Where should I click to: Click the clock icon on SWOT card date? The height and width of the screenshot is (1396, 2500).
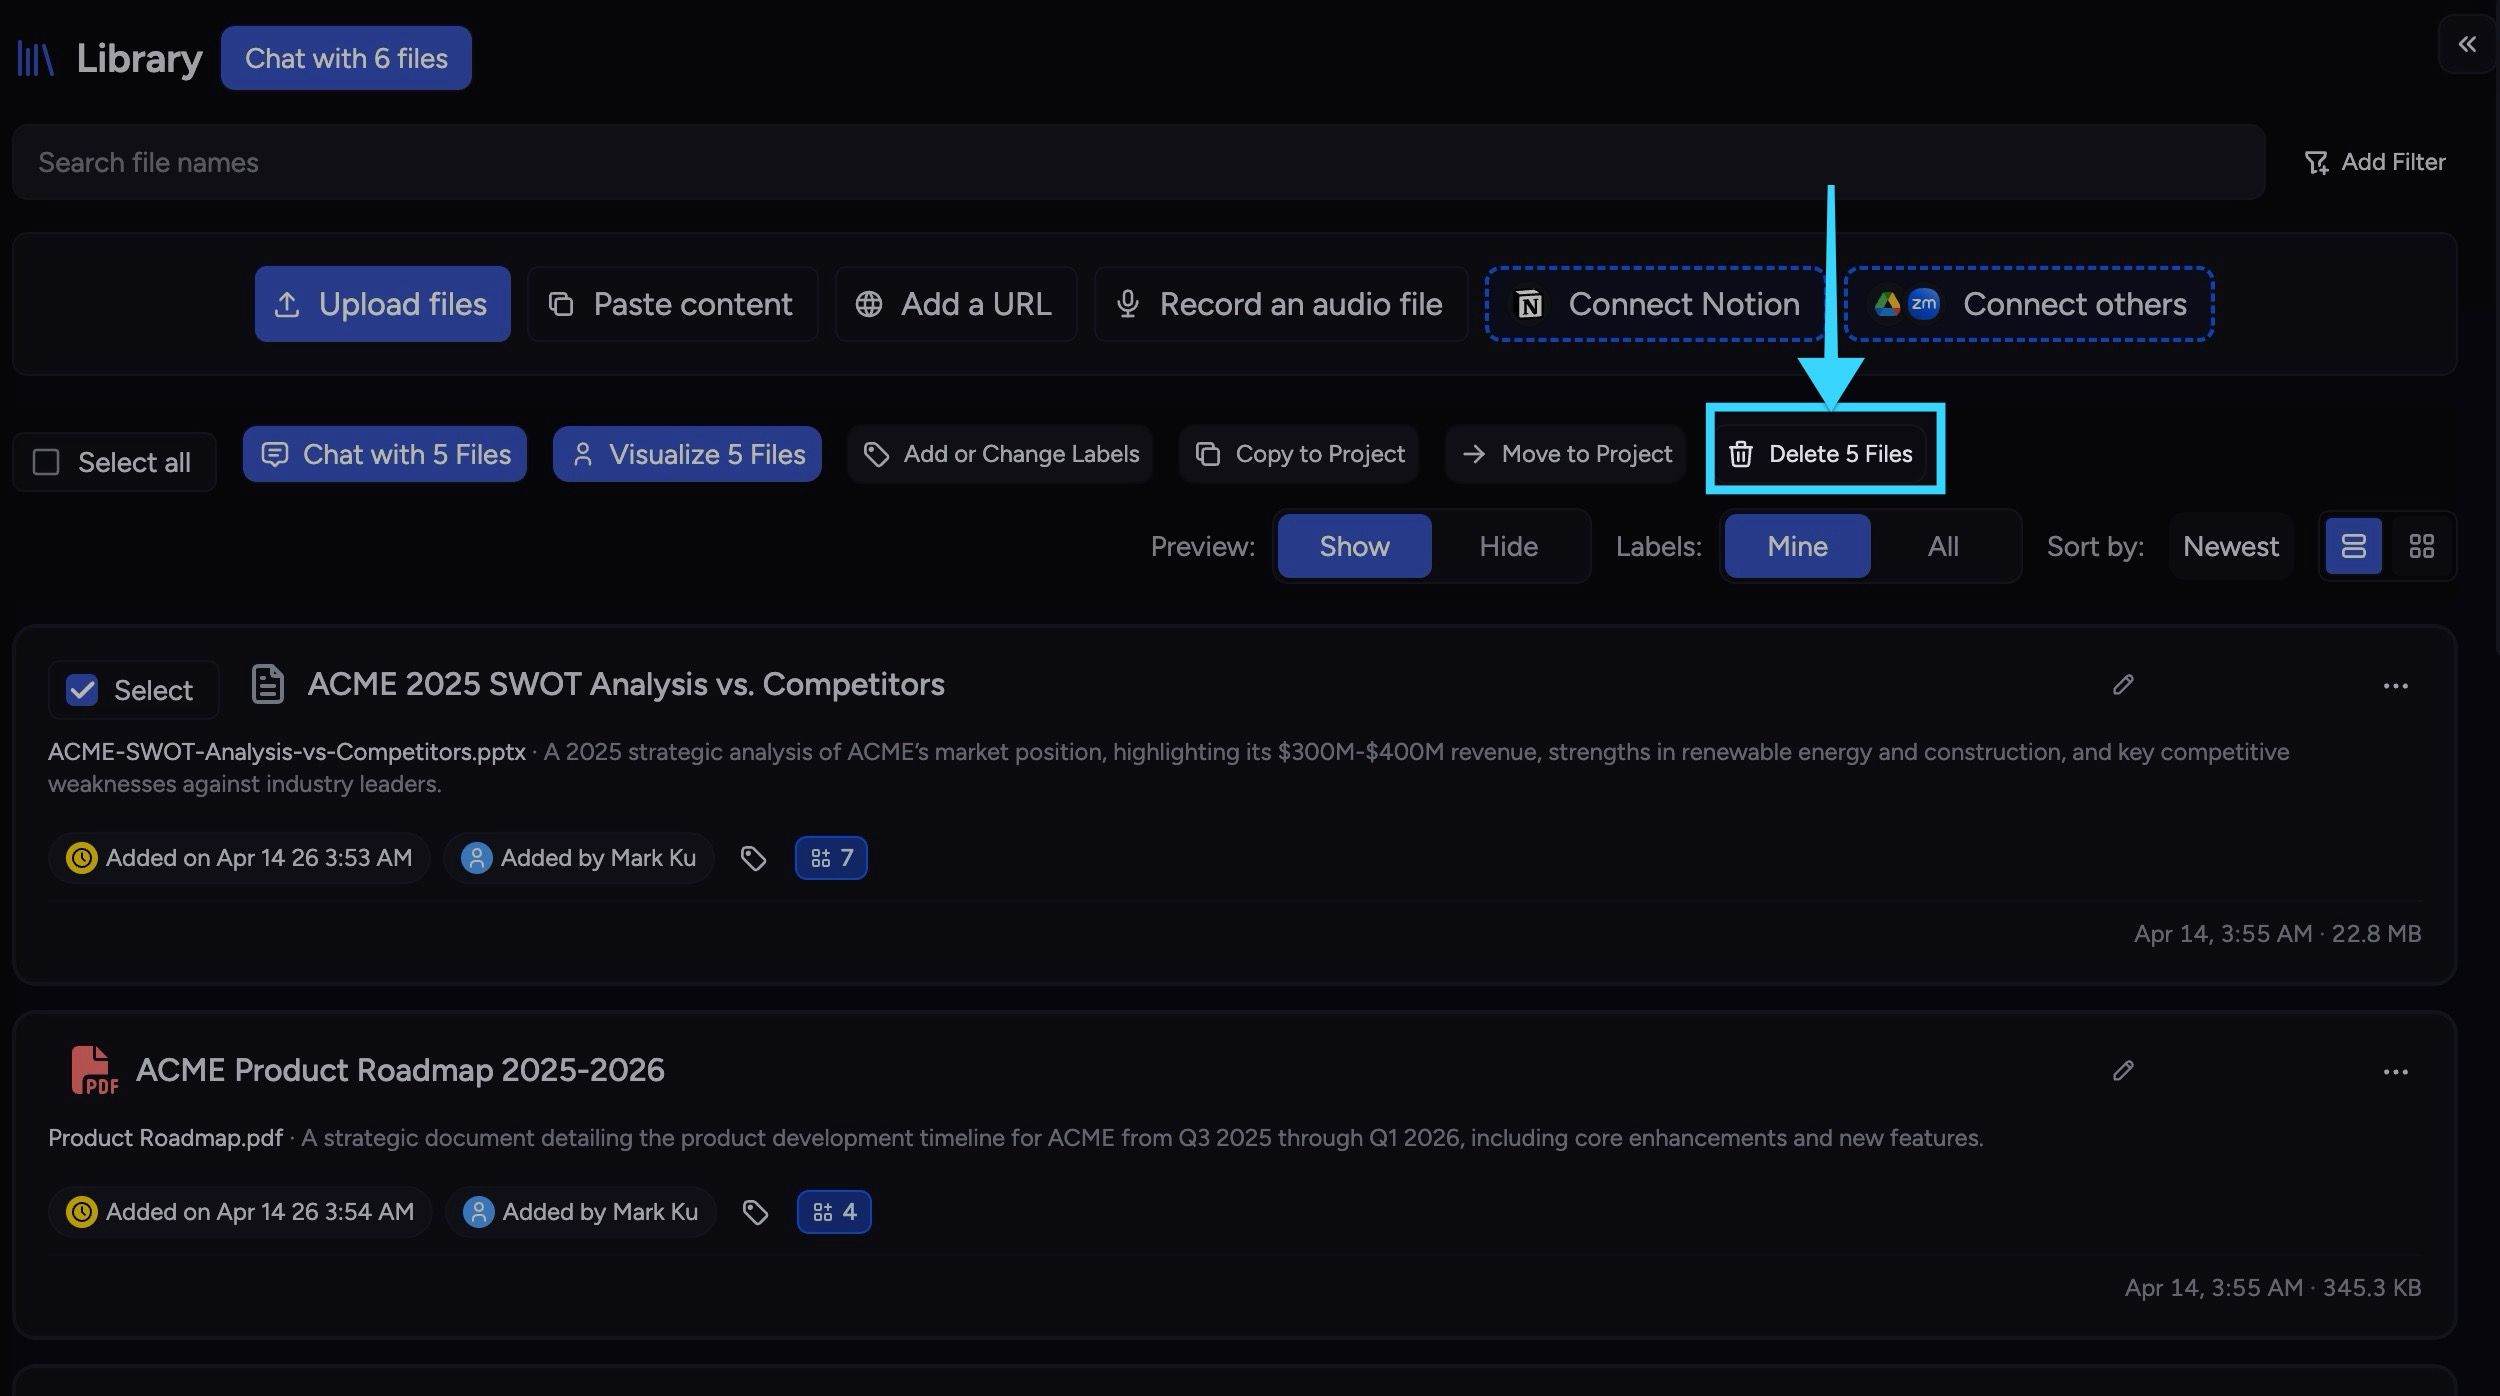coord(81,858)
